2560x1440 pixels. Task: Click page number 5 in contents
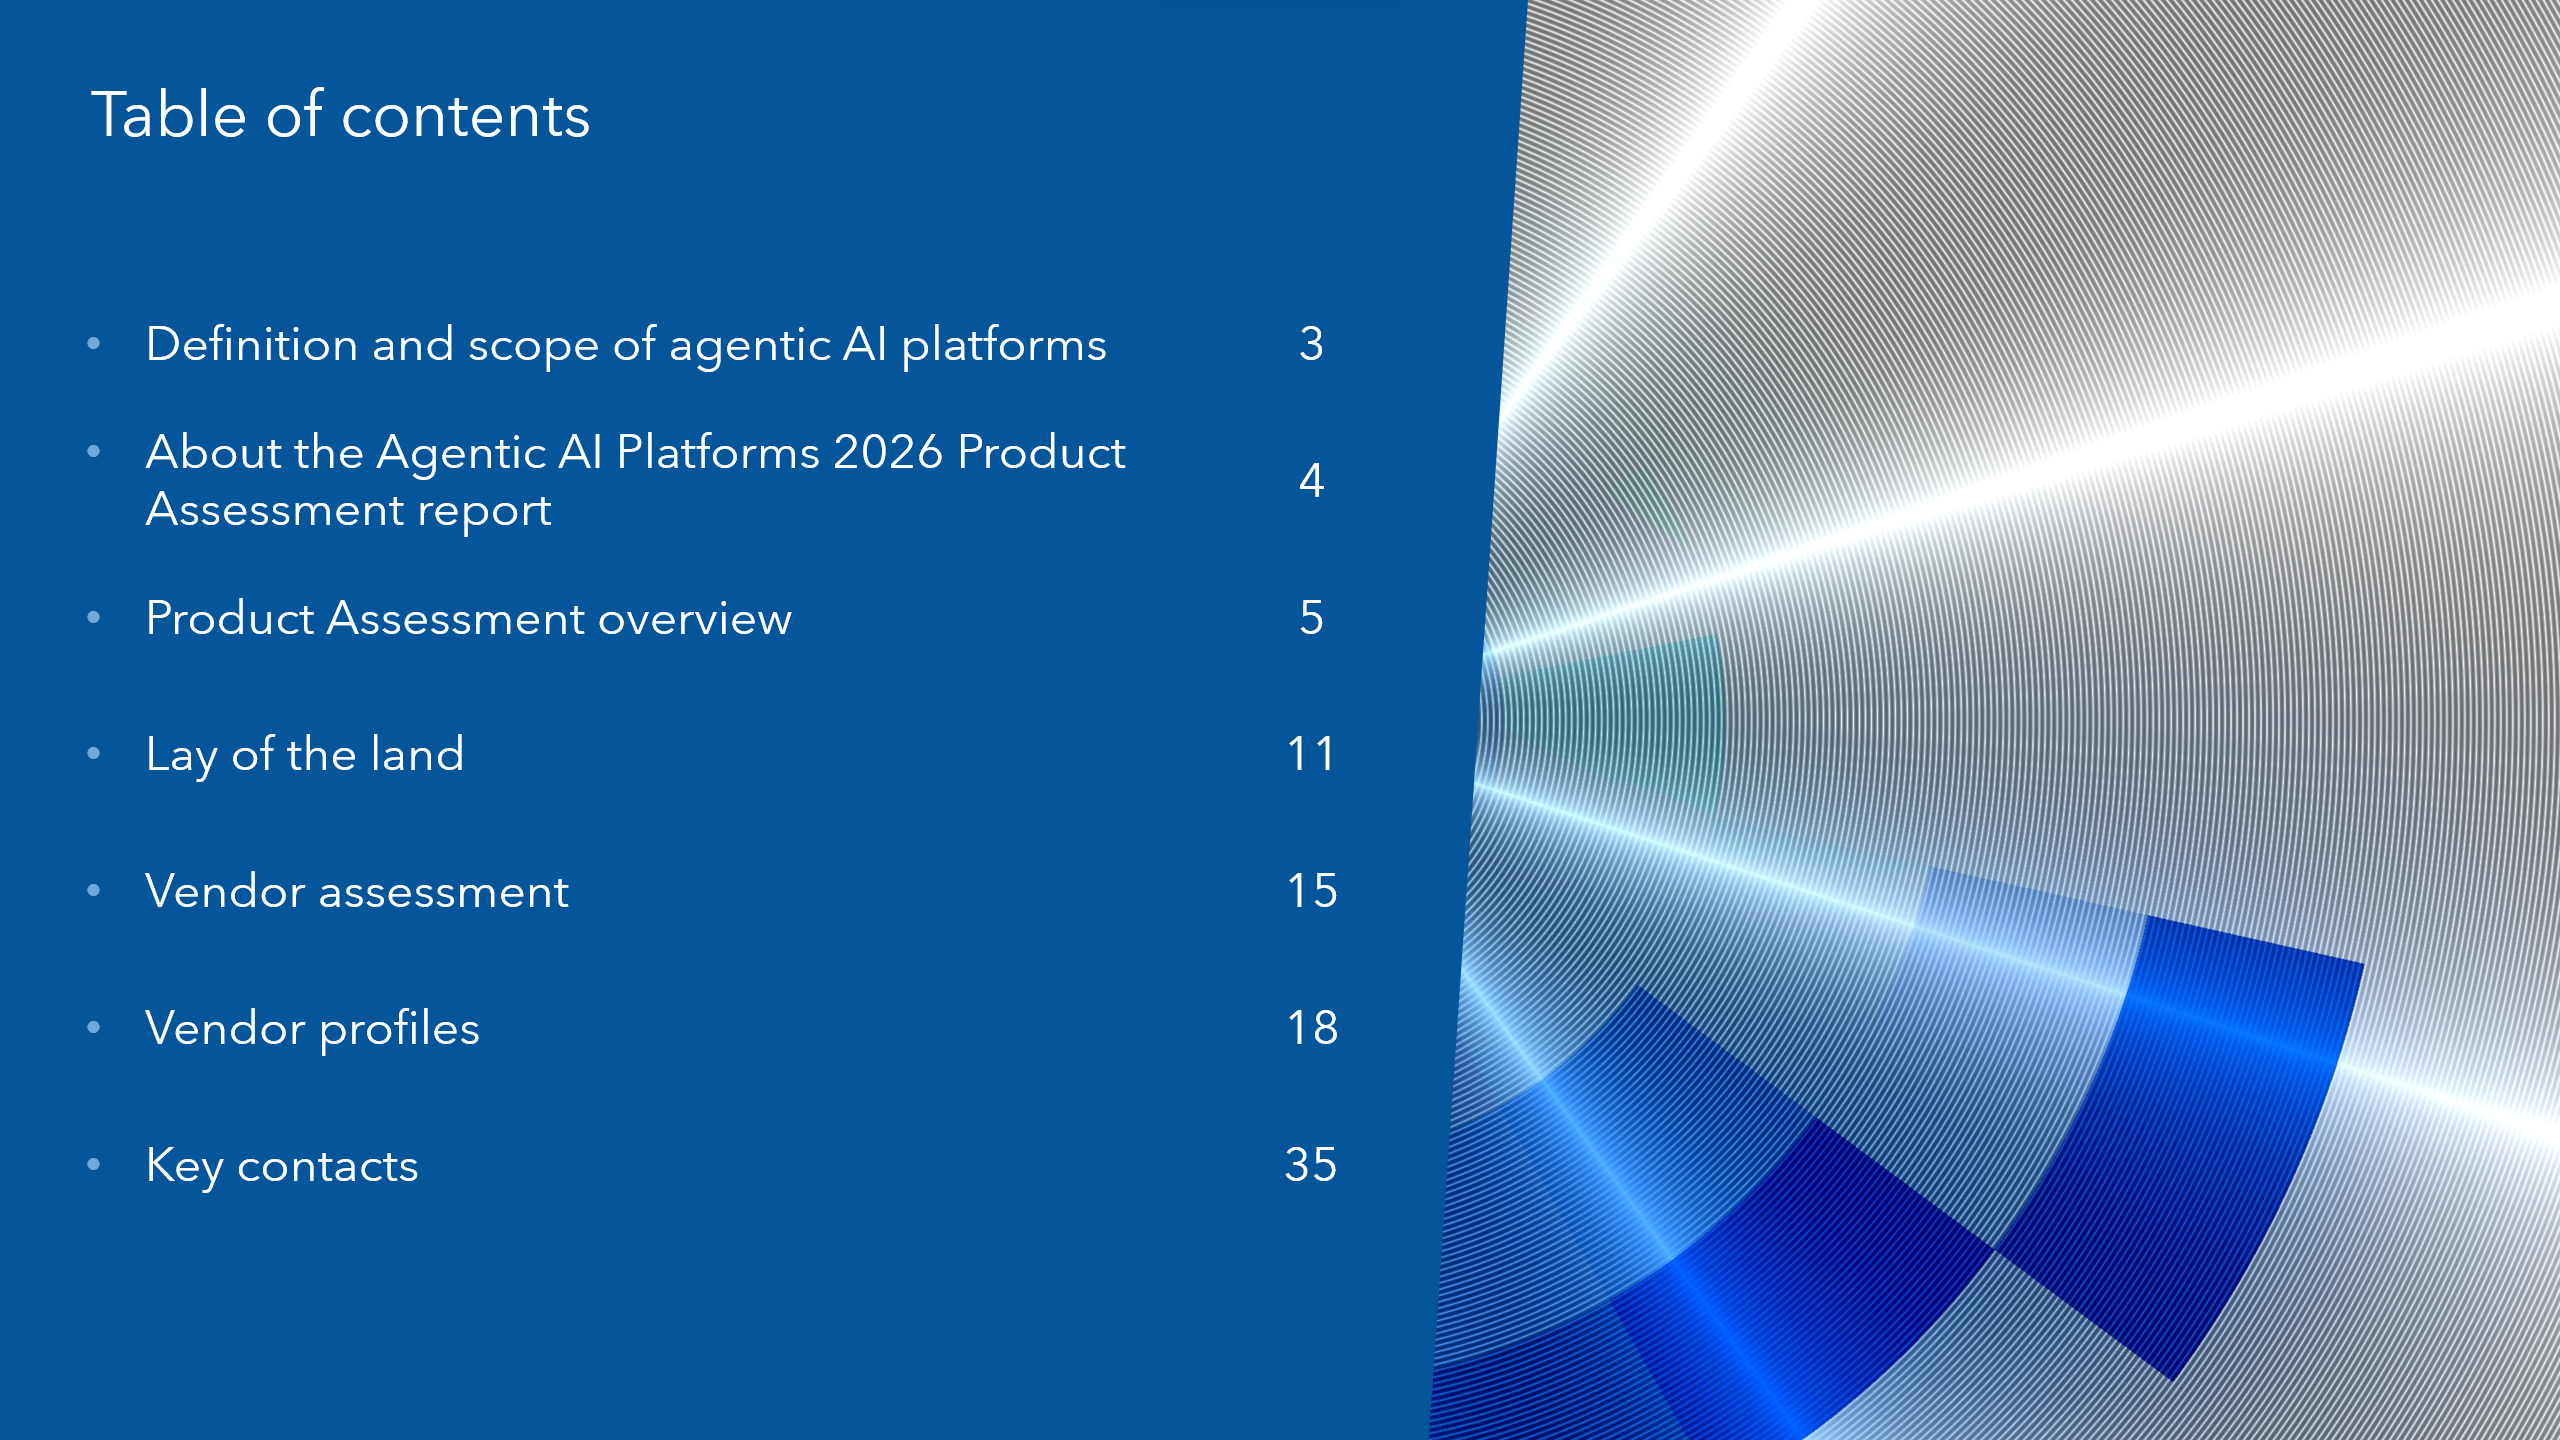tap(1311, 618)
